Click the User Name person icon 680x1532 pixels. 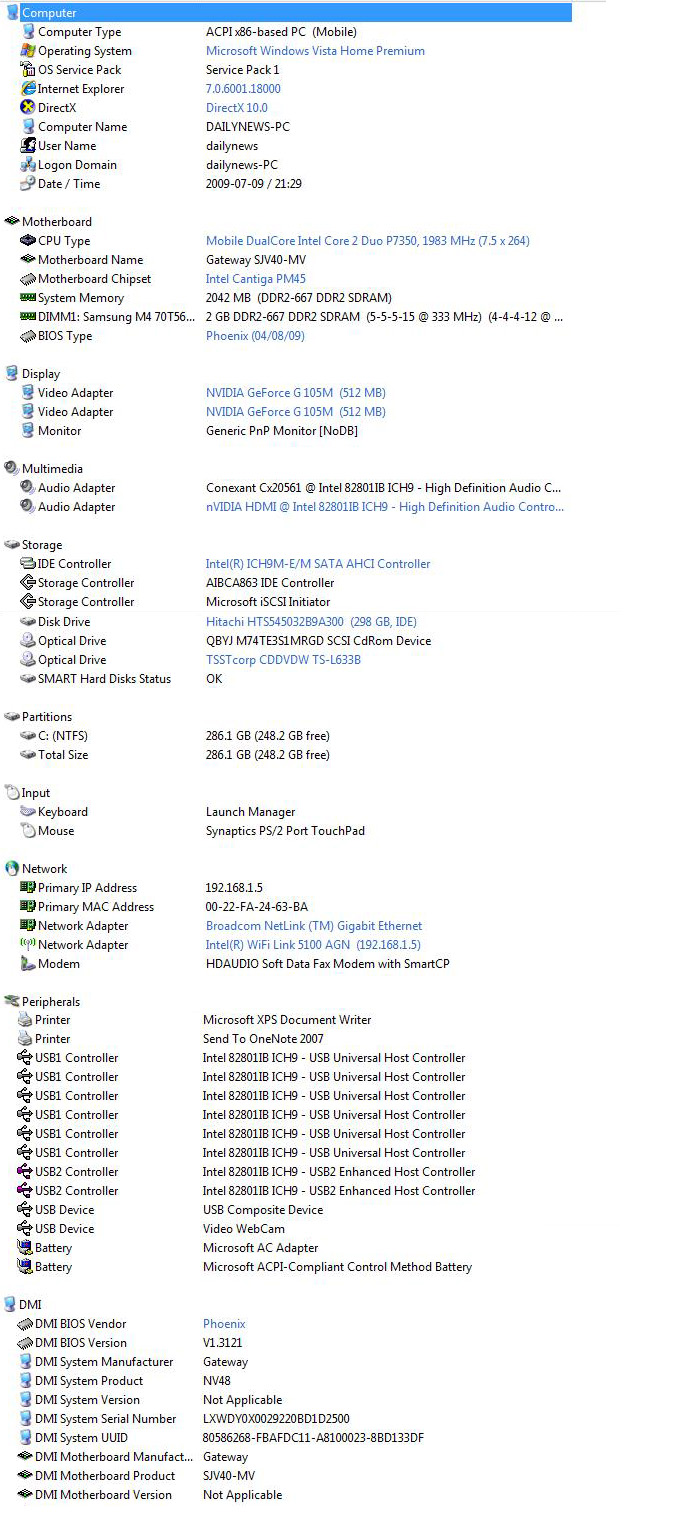(28, 146)
